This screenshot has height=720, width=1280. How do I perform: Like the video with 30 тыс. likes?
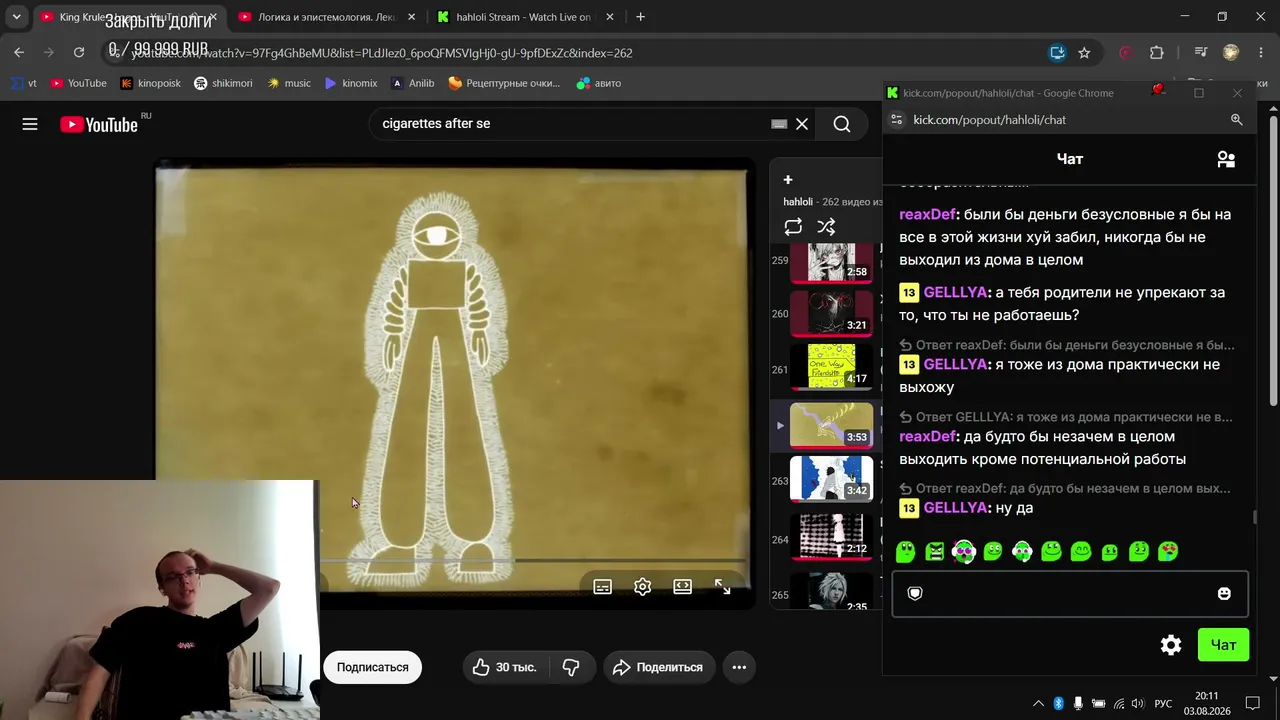click(x=504, y=667)
